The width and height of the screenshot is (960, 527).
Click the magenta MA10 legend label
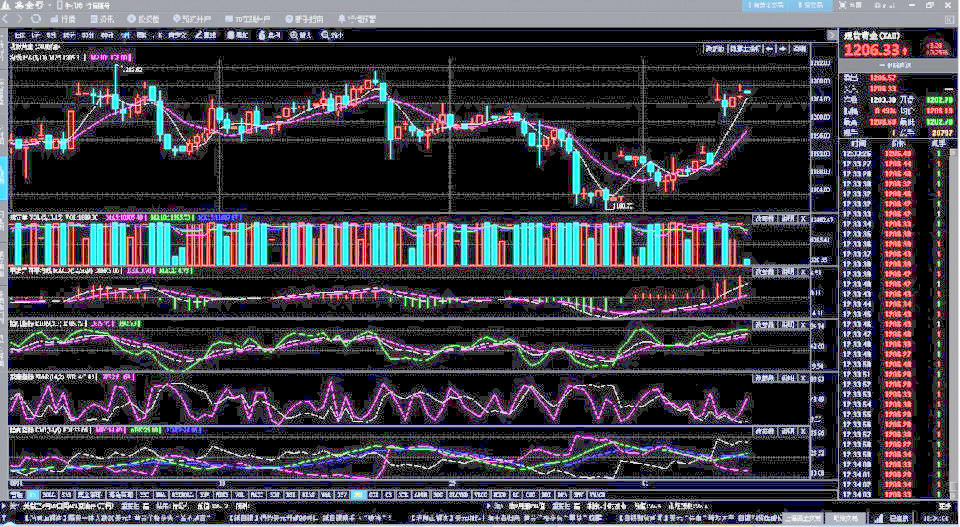tap(111, 57)
